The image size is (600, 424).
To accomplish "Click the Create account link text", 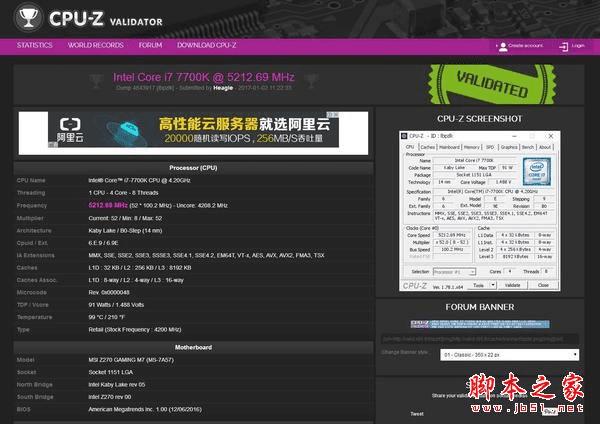I will (x=525, y=46).
